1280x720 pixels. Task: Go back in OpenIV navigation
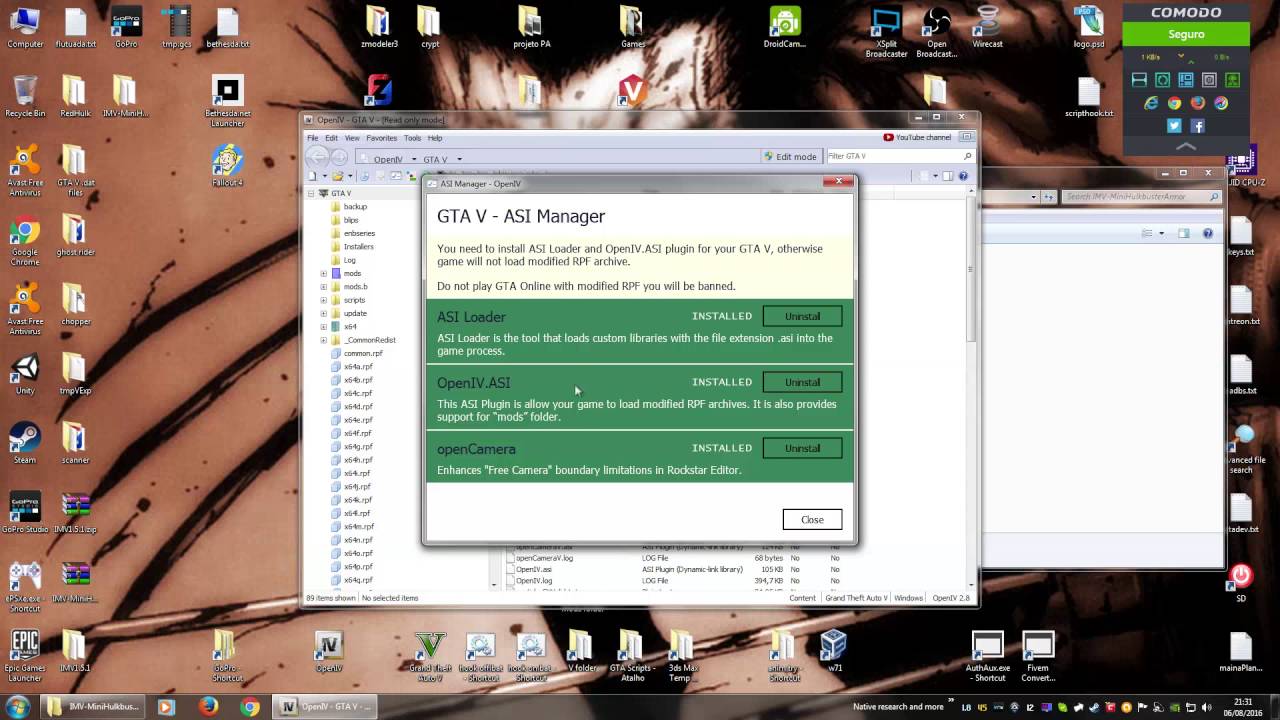317,157
